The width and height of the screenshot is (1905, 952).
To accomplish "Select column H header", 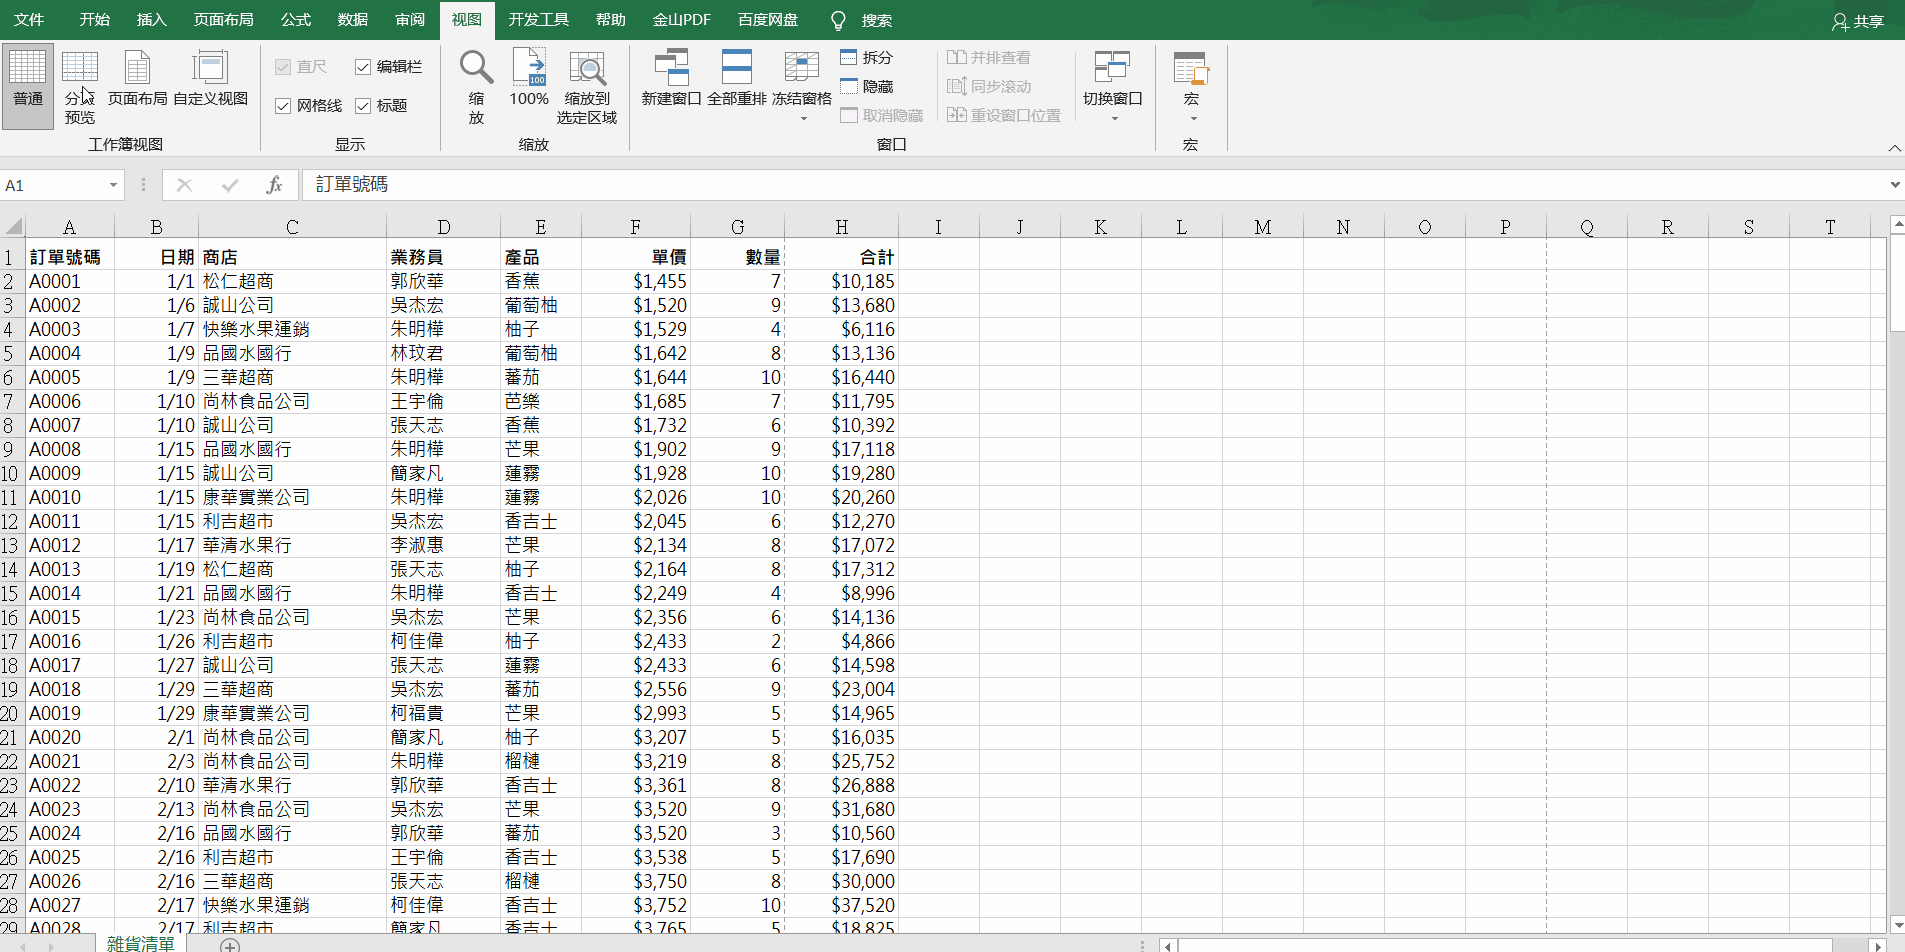I will (842, 227).
